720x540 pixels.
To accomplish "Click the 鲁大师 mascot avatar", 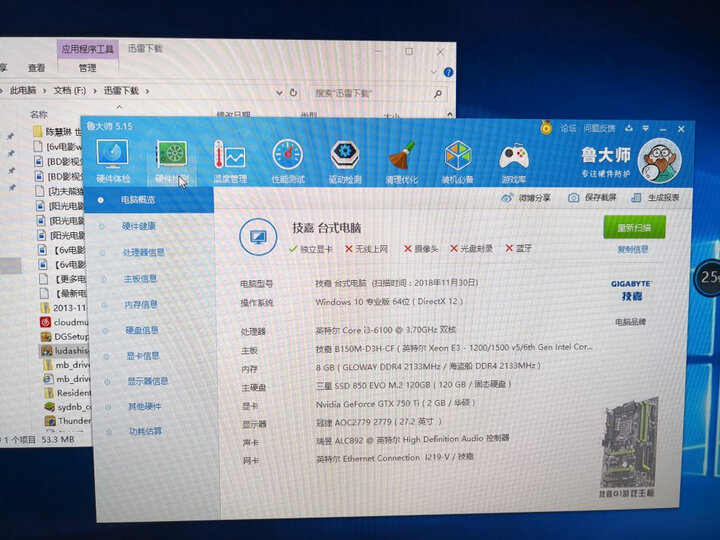I will pos(659,161).
